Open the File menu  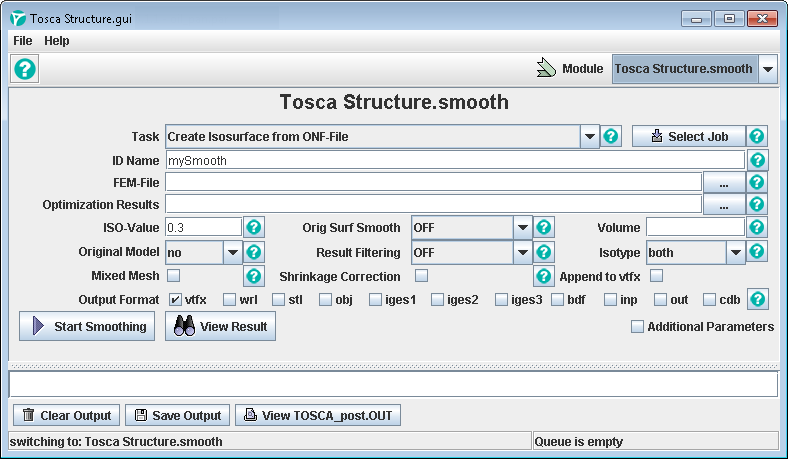pyautogui.click(x=22, y=41)
